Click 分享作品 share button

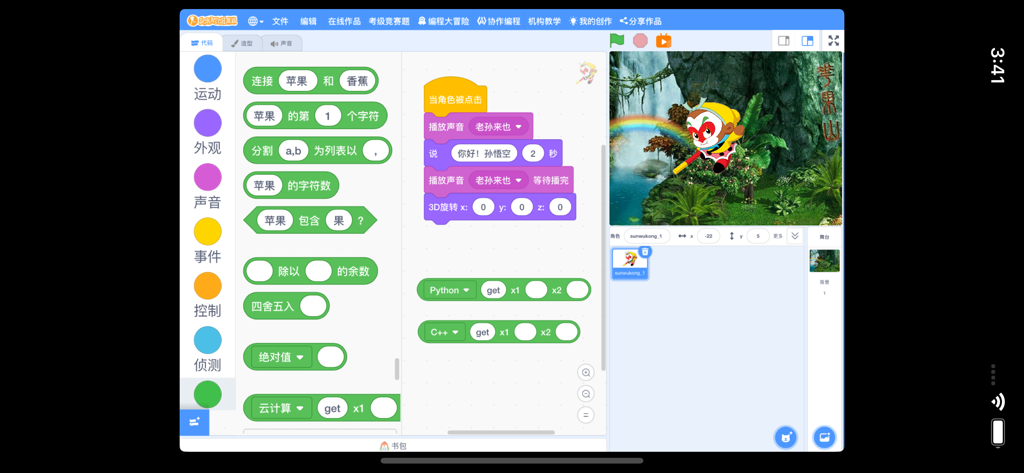[641, 21]
